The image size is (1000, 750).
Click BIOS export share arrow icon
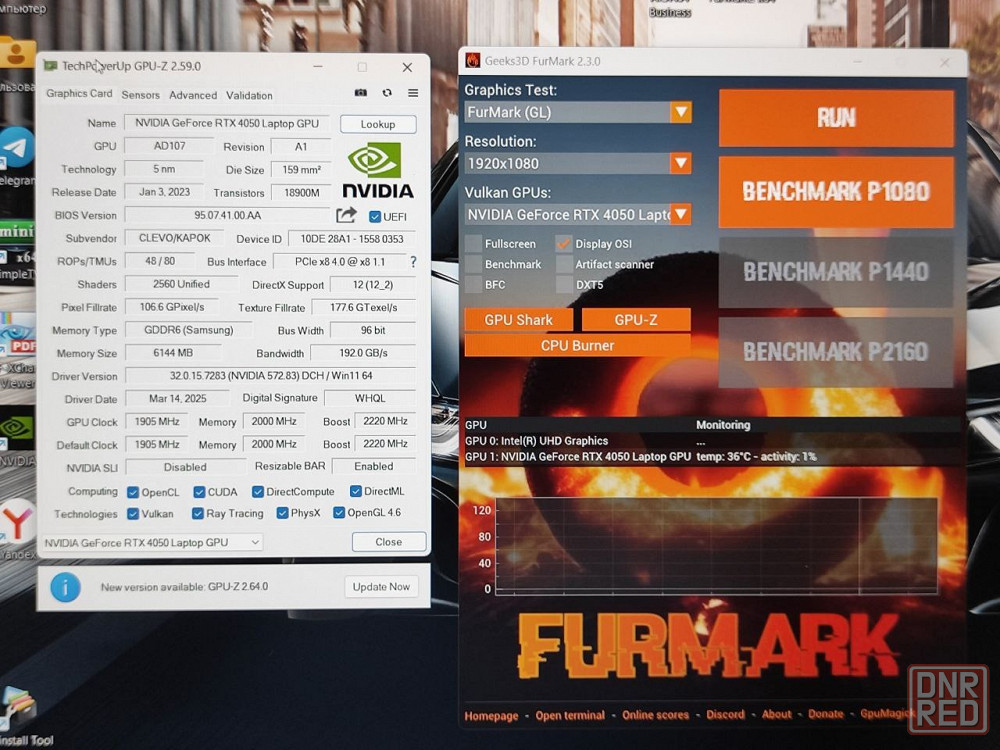coord(346,216)
